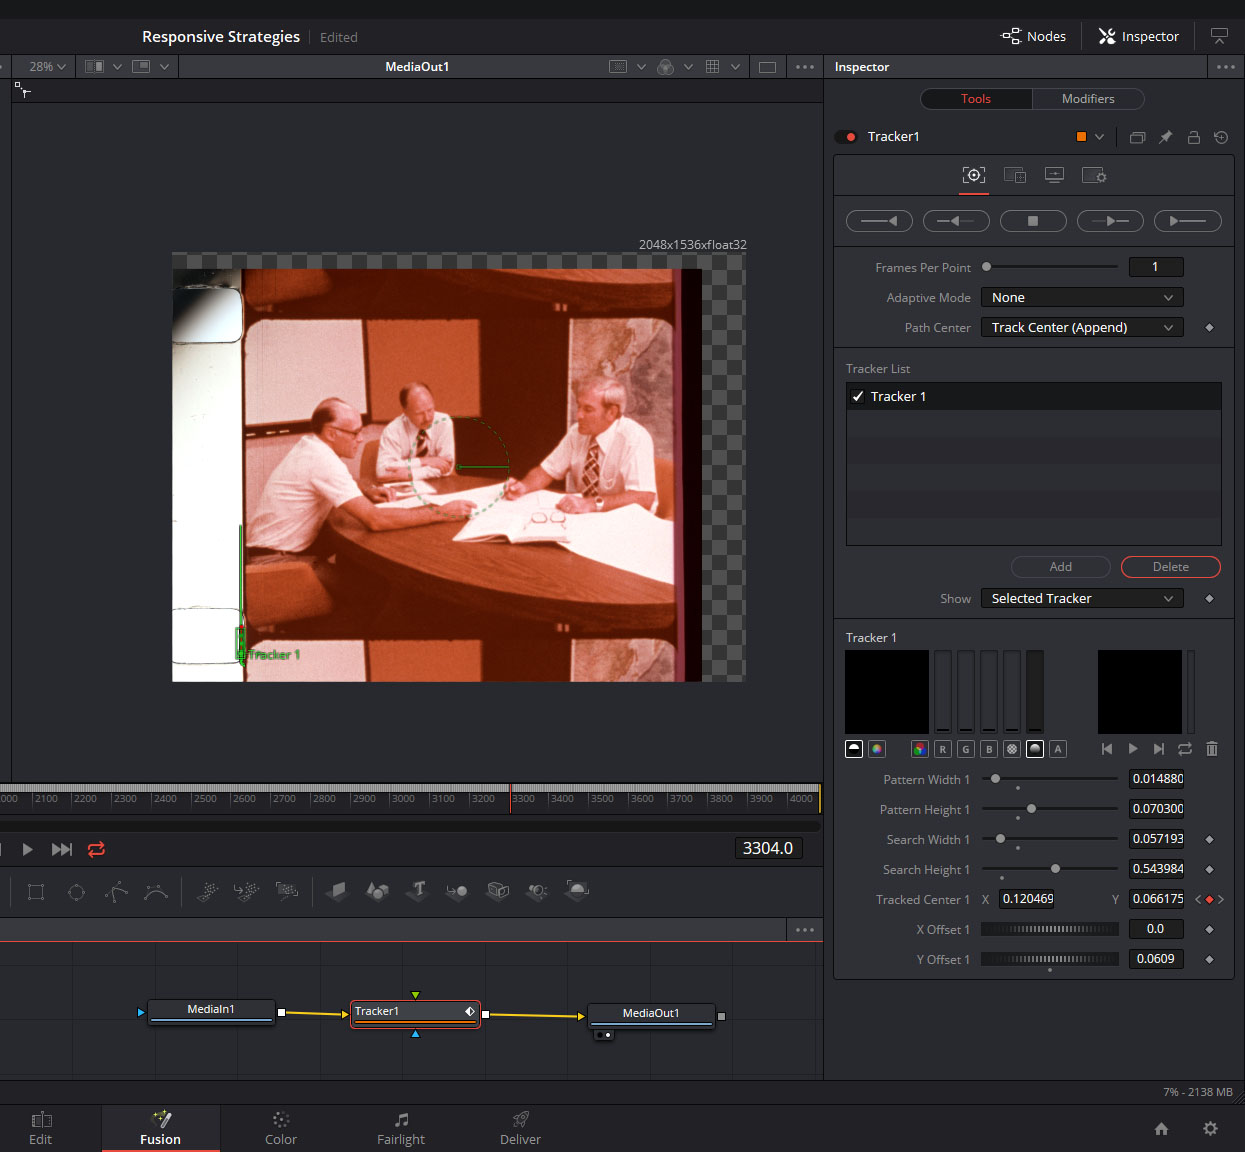
Task: Add a pMerge particle node
Action: [247, 892]
